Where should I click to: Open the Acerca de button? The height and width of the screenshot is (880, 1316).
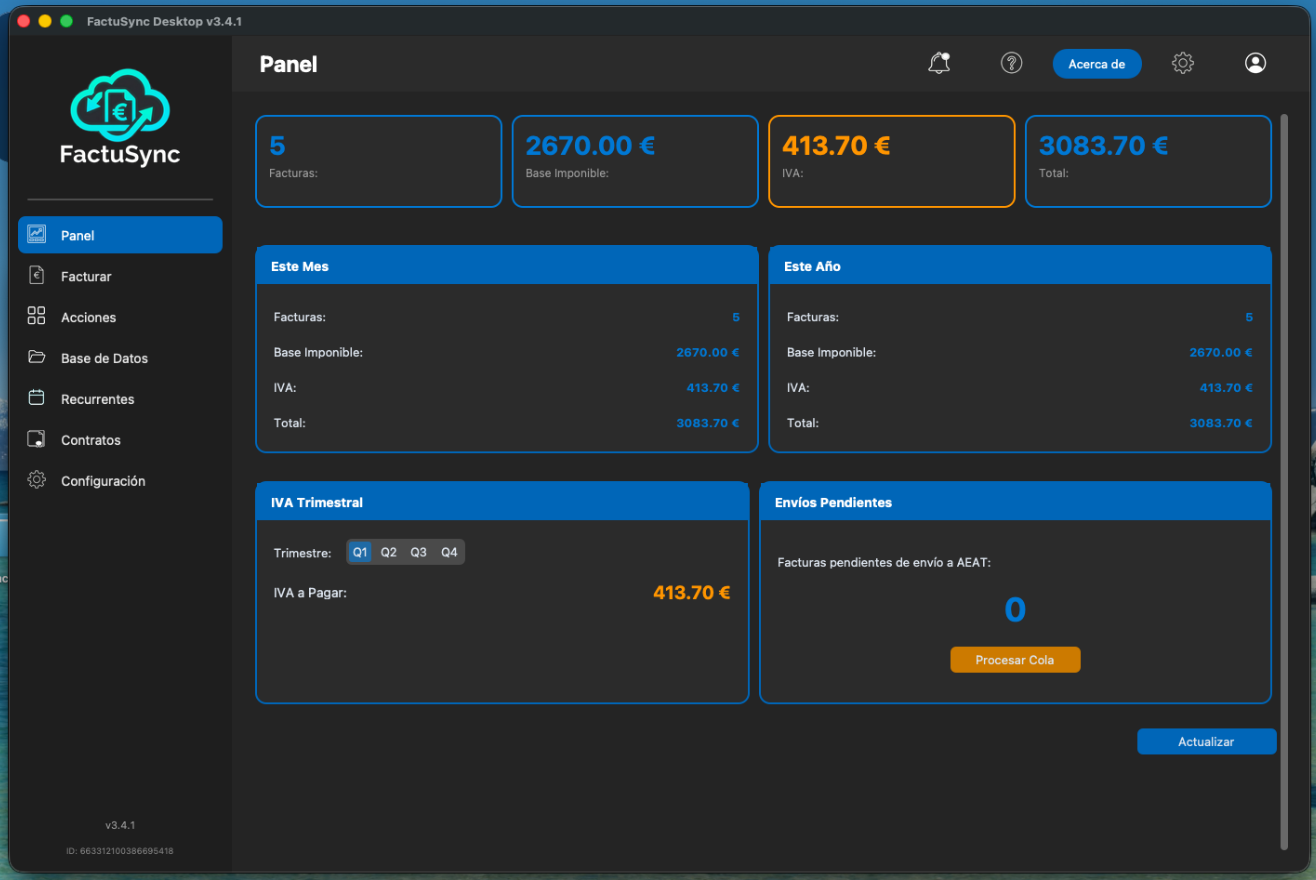pyautogui.click(x=1096, y=64)
